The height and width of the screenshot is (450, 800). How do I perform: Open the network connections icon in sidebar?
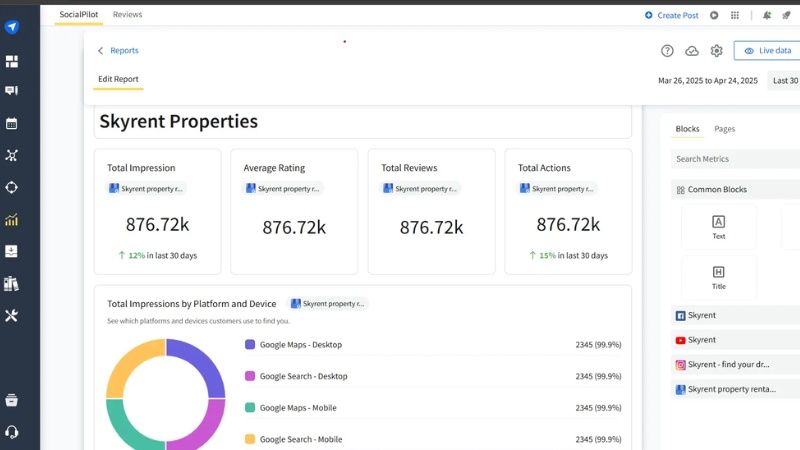pos(11,156)
